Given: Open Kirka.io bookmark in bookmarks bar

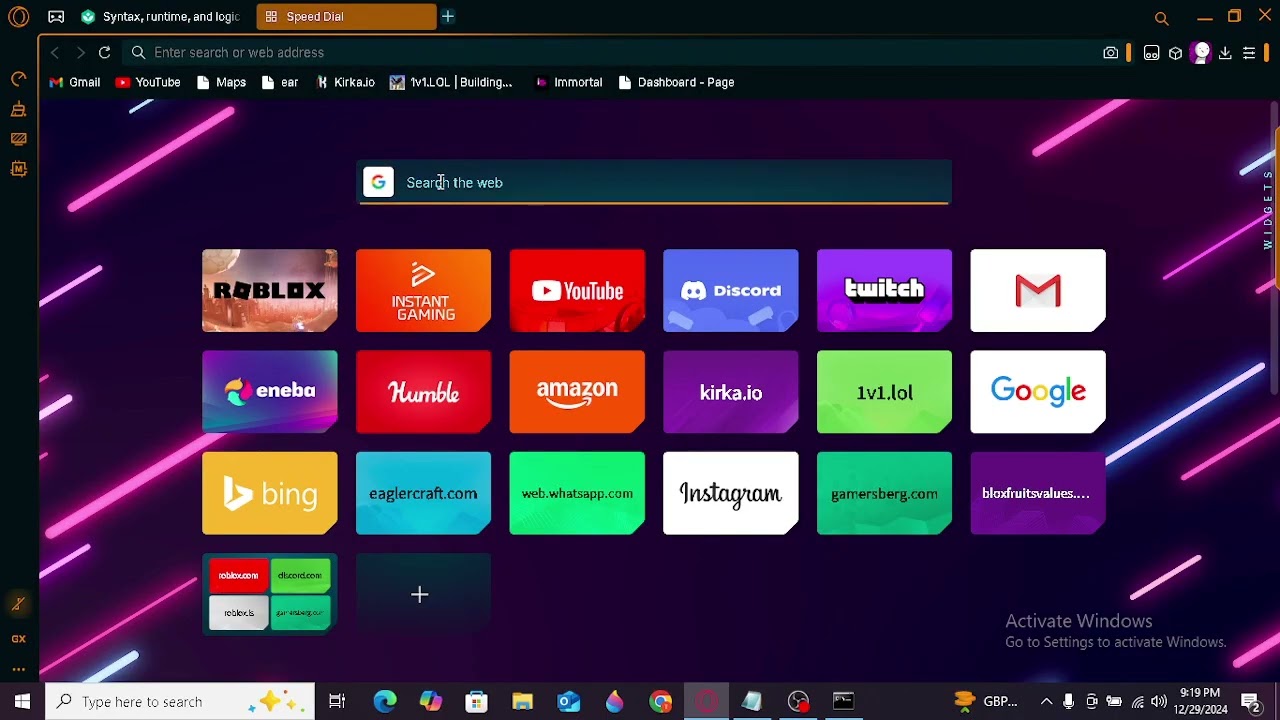Looking at the screenshot, I should point(345,82).
